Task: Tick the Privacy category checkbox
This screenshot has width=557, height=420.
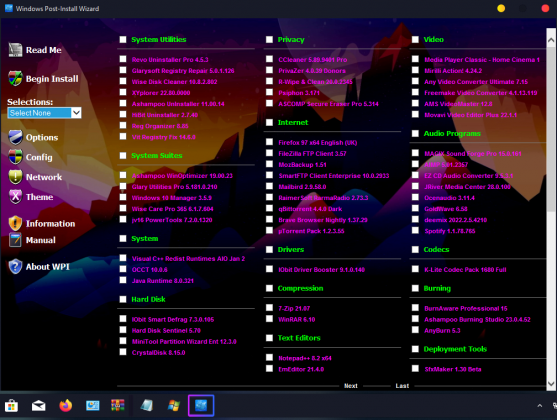Action: point(269,39)
